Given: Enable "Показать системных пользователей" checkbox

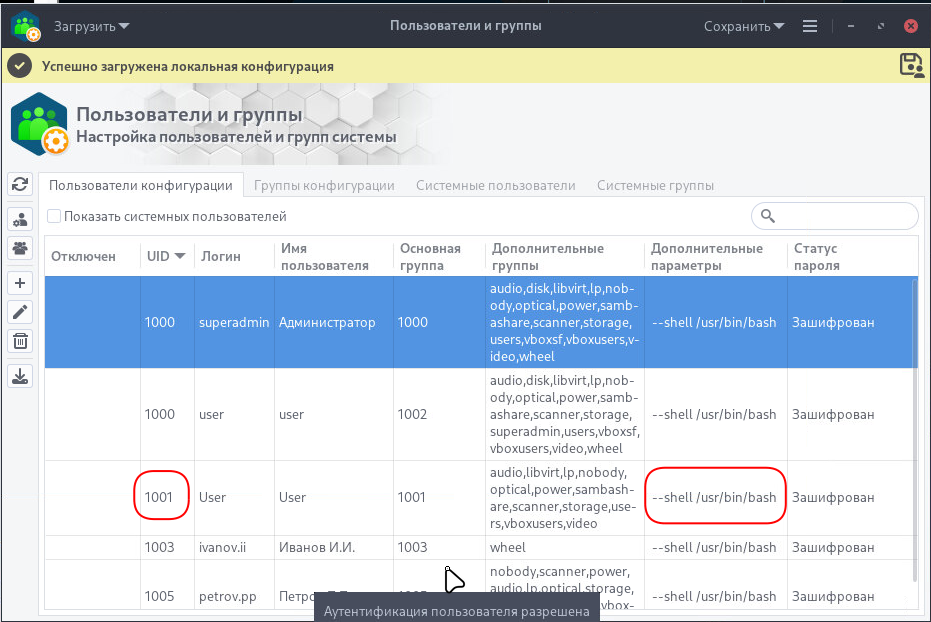Looking at the screenshot, I should [55, 216].
